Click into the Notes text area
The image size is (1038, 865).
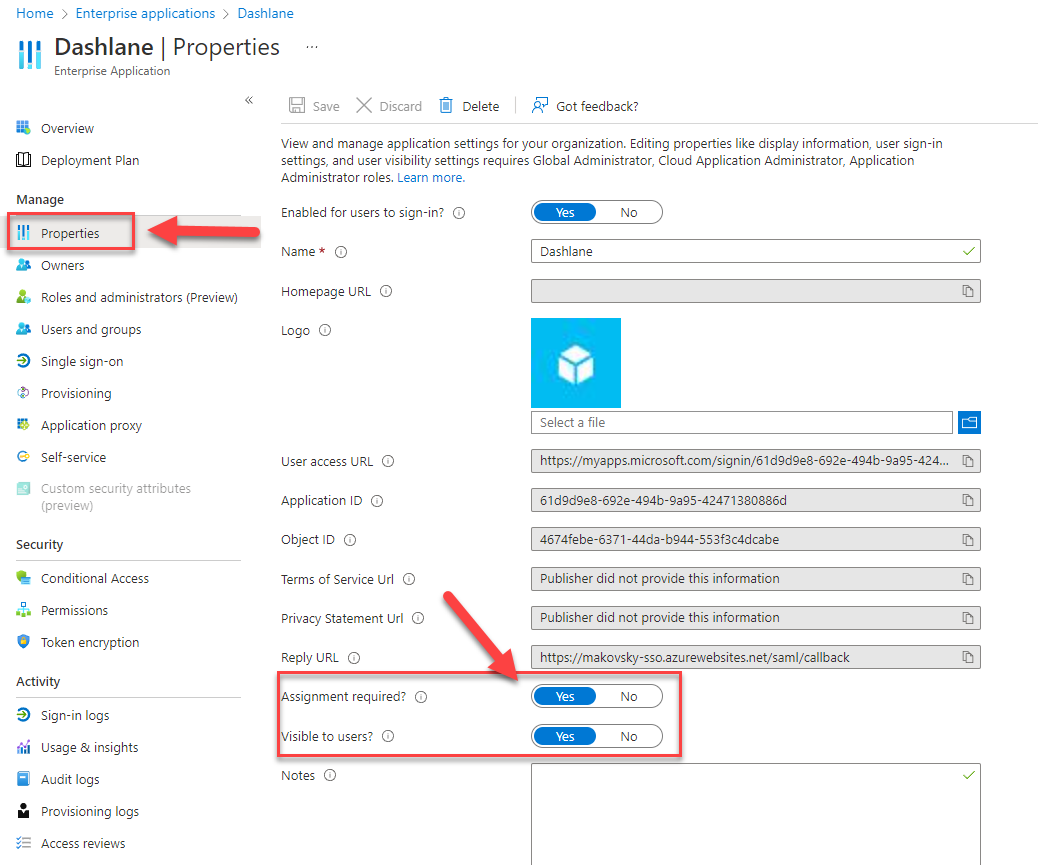755,813
